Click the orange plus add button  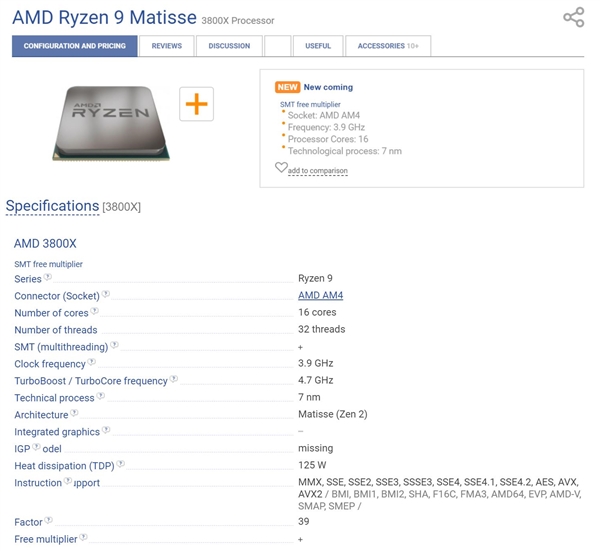tap(196, 104)
